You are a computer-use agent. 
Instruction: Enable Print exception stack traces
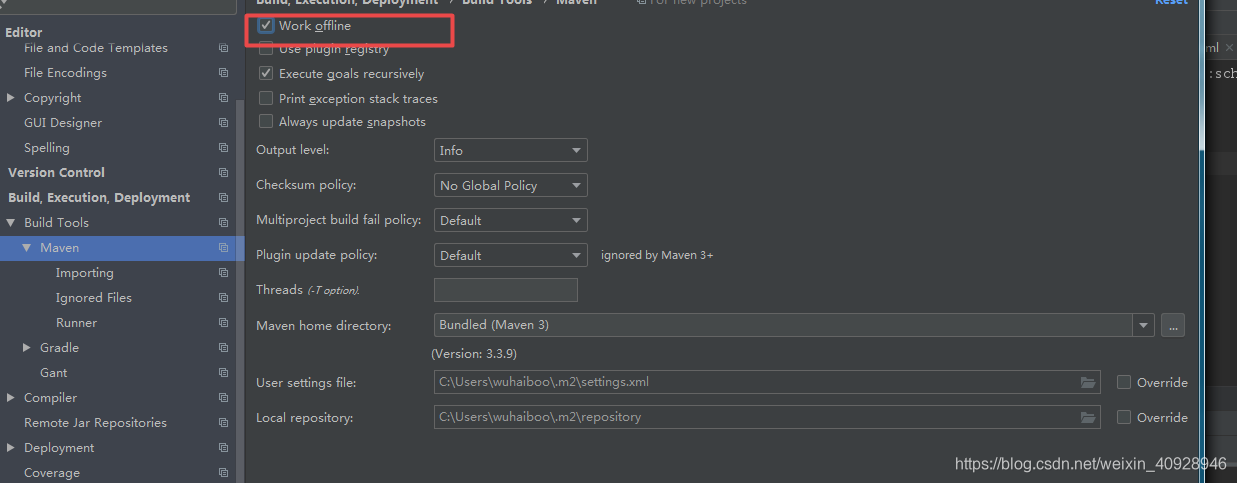(266, 99)
